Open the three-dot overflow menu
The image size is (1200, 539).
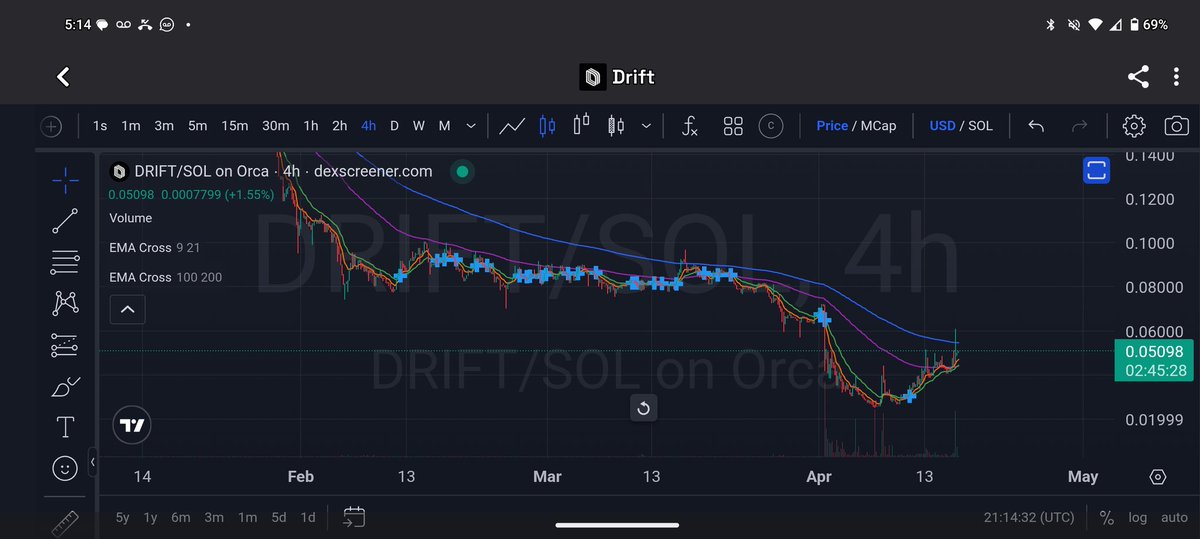(1176, 77)
